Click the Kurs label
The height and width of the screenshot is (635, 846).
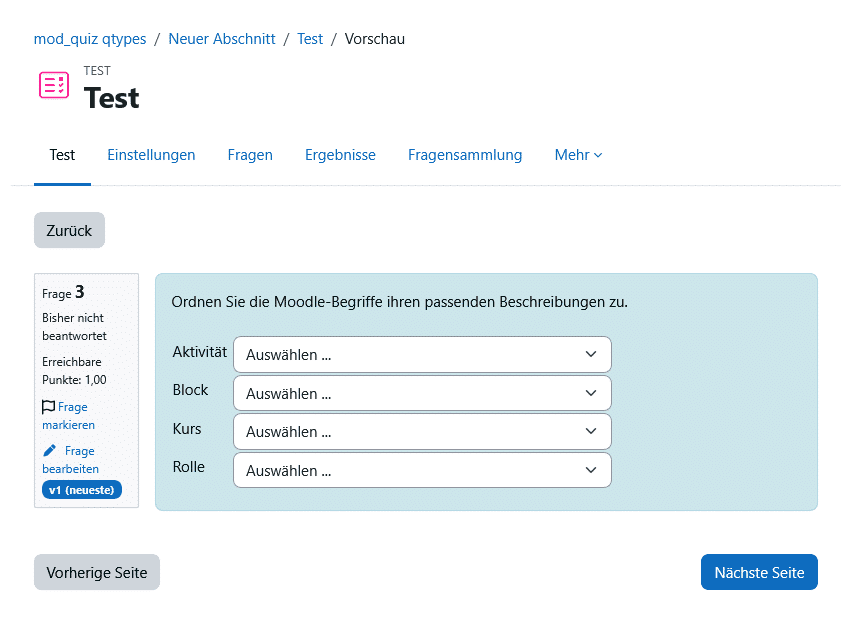[187, 429]
